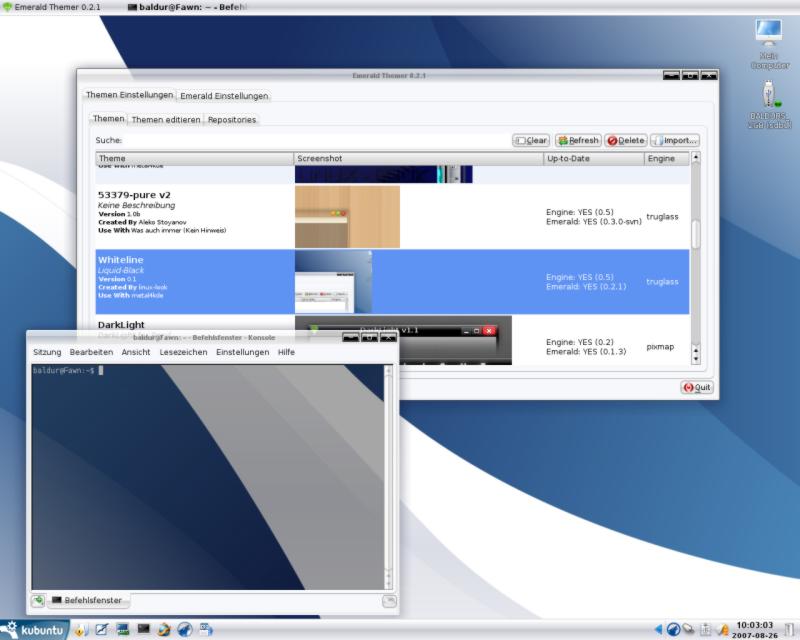Select the DarkLight theme row
This screenshot has height=640, width=800.
pos(392,340)
